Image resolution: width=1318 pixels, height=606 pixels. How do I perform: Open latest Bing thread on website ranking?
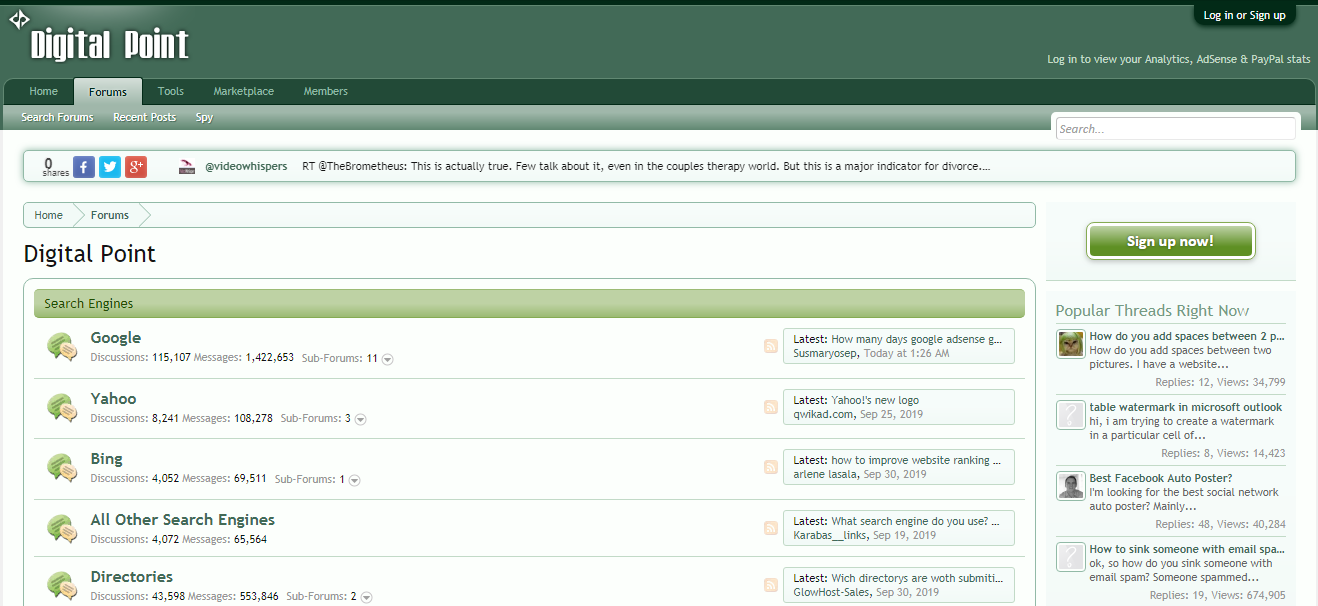[917, 460]
